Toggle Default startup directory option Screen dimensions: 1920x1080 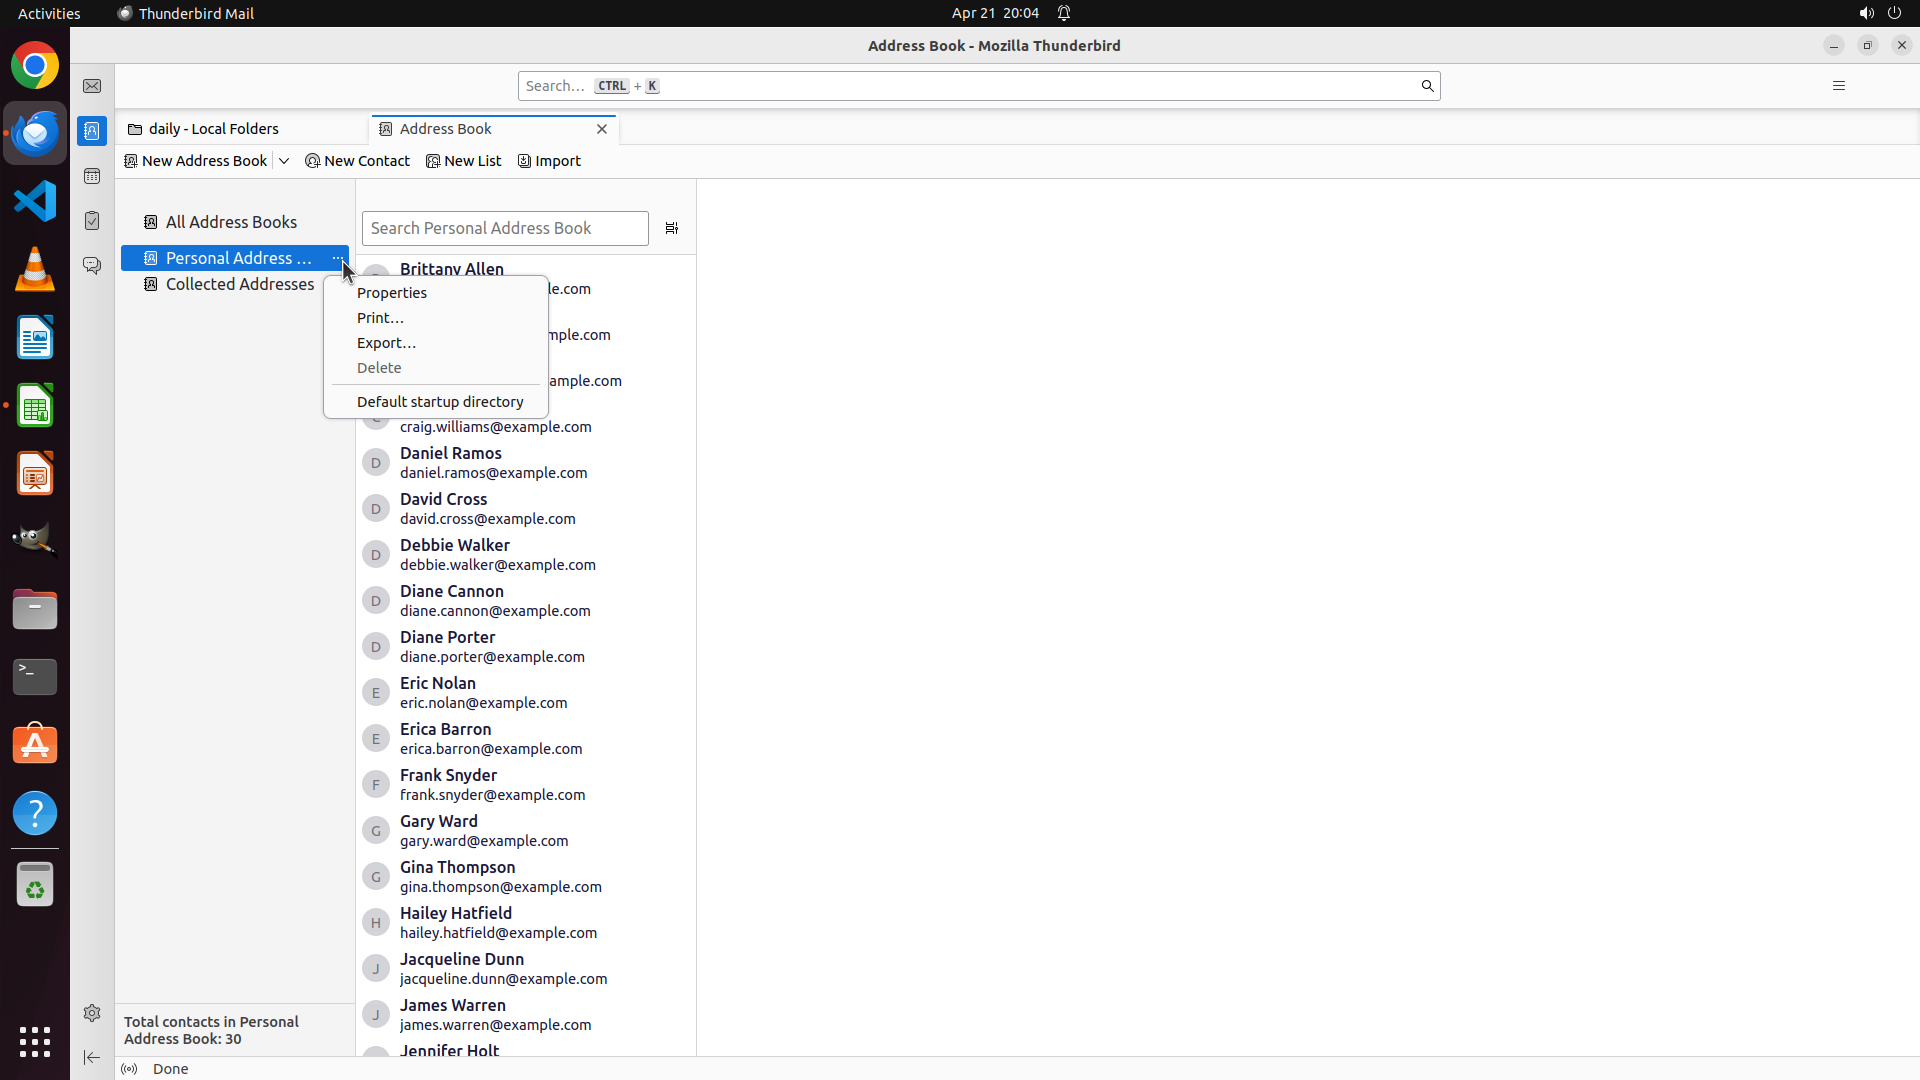pos(440,402)
